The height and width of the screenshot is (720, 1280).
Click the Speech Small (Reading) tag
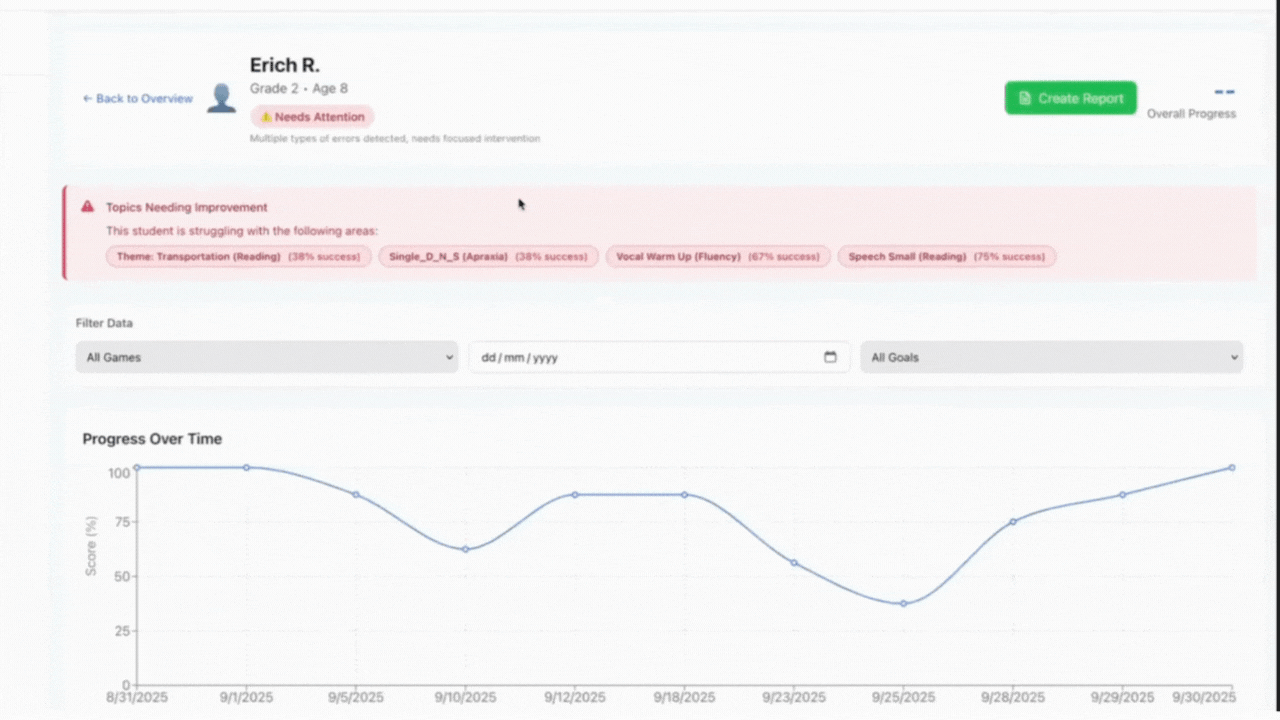point(946,257)
